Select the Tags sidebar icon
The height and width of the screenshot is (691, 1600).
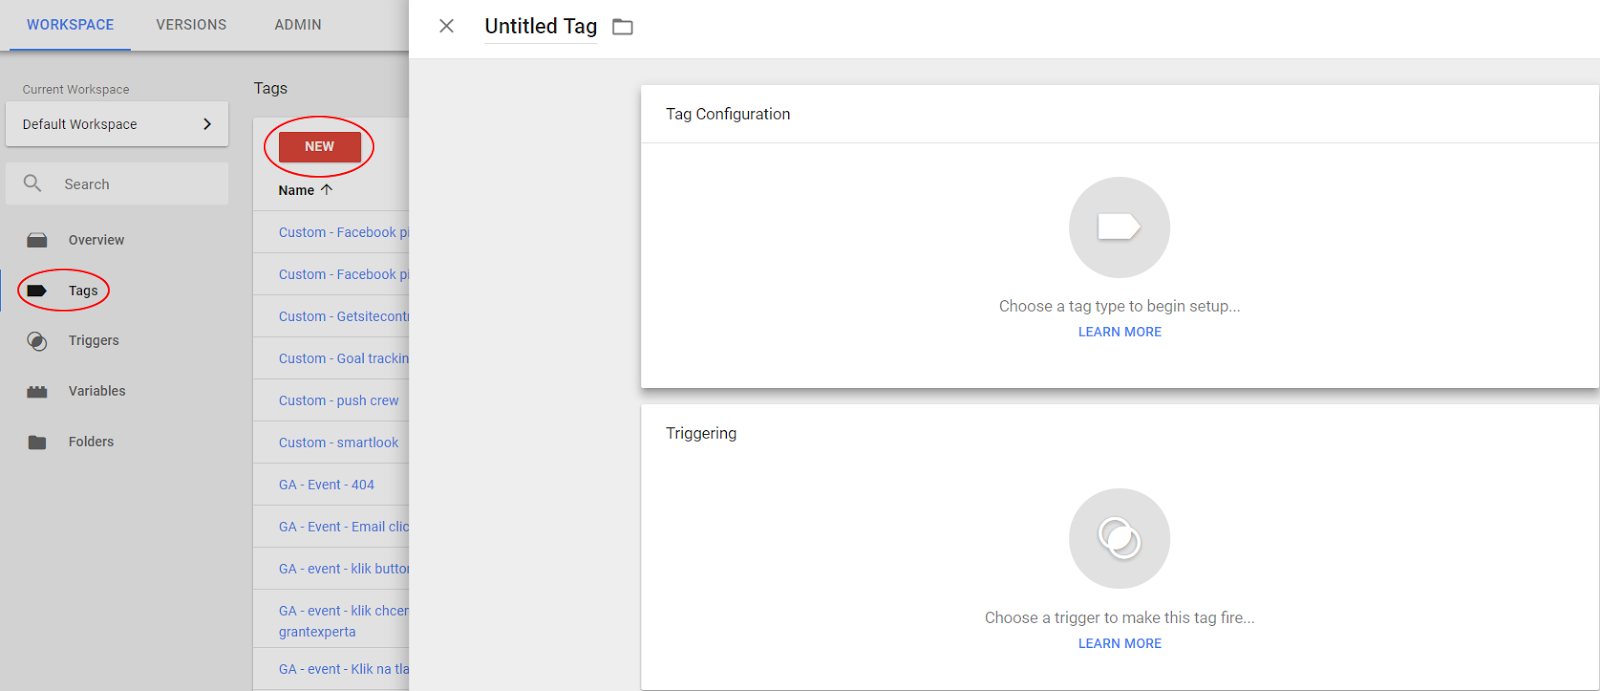click(37, 291)
